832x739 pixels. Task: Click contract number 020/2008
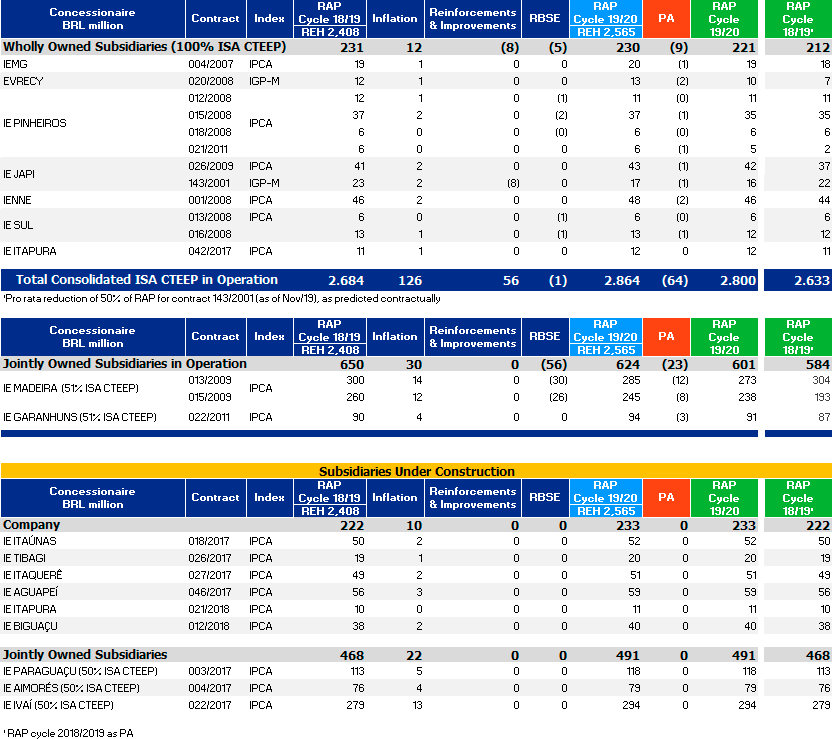211,81
